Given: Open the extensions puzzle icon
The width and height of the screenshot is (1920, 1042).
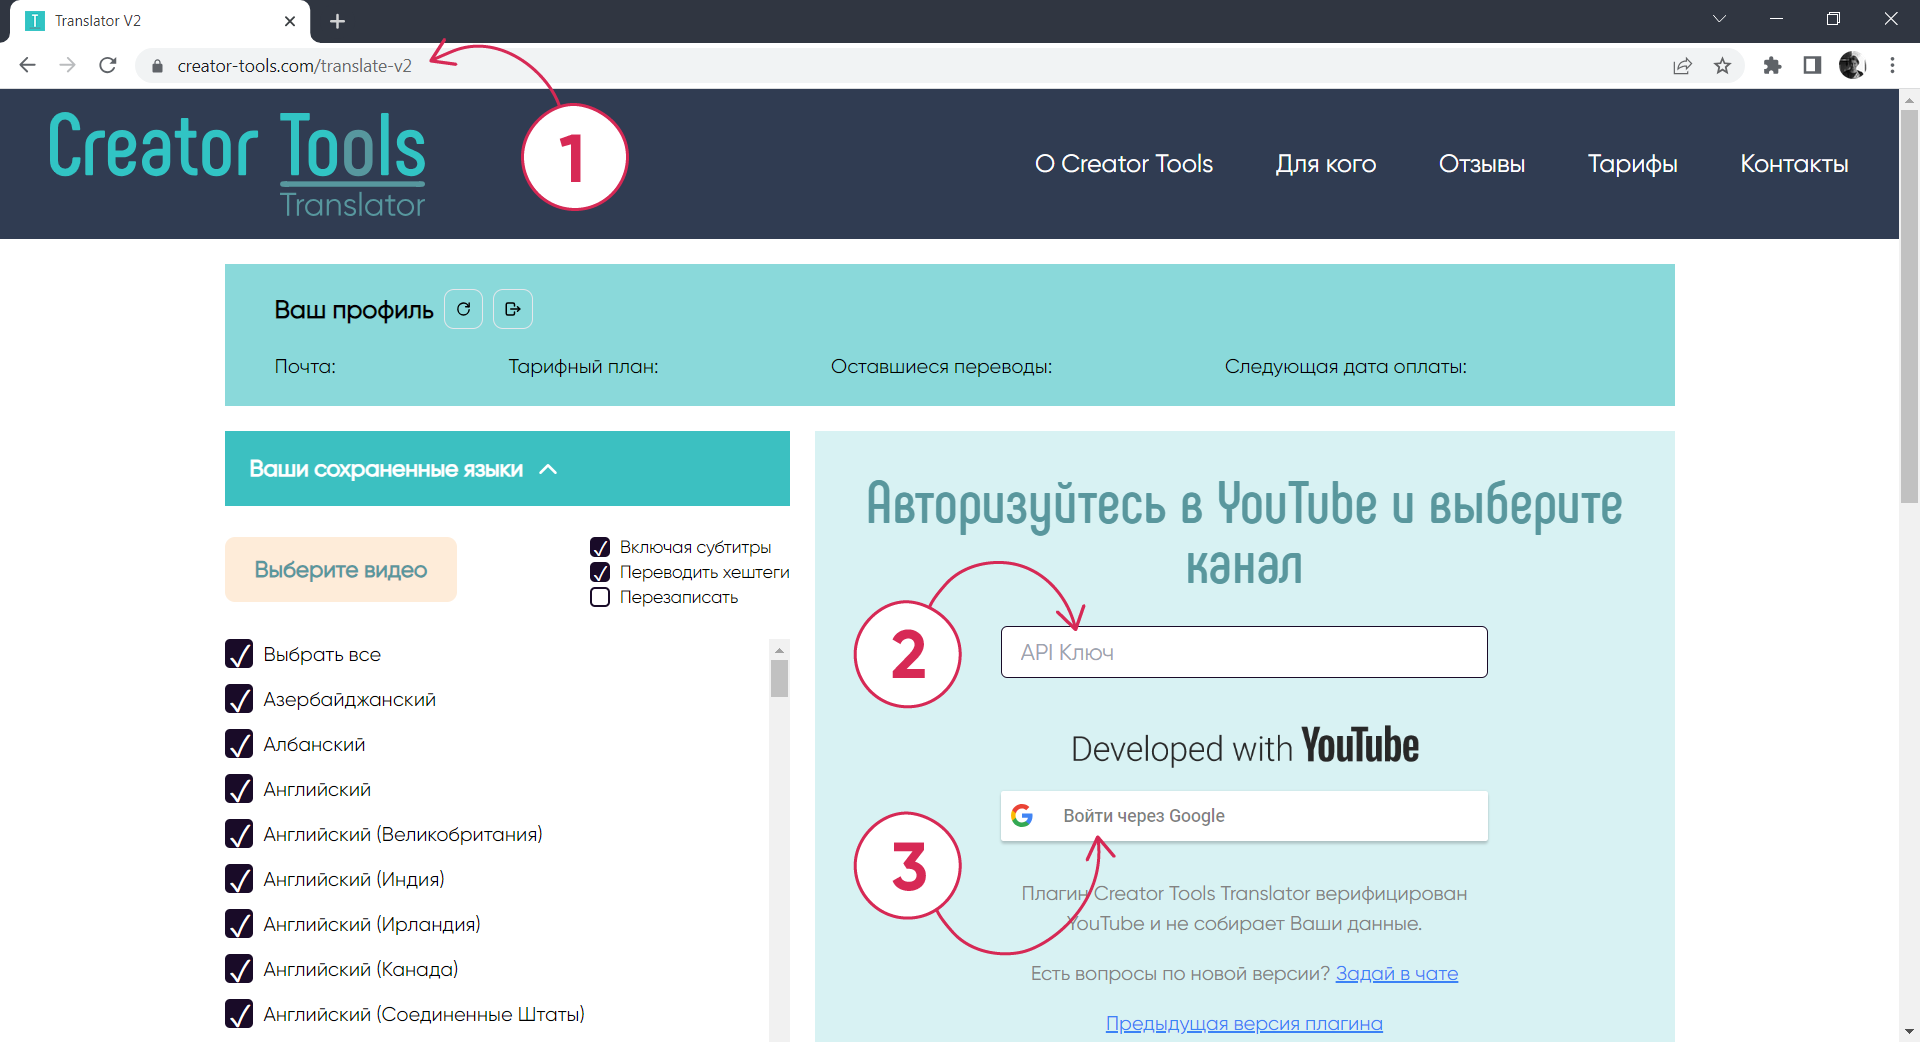Looking at the screenshot, I should point(1772,66).
